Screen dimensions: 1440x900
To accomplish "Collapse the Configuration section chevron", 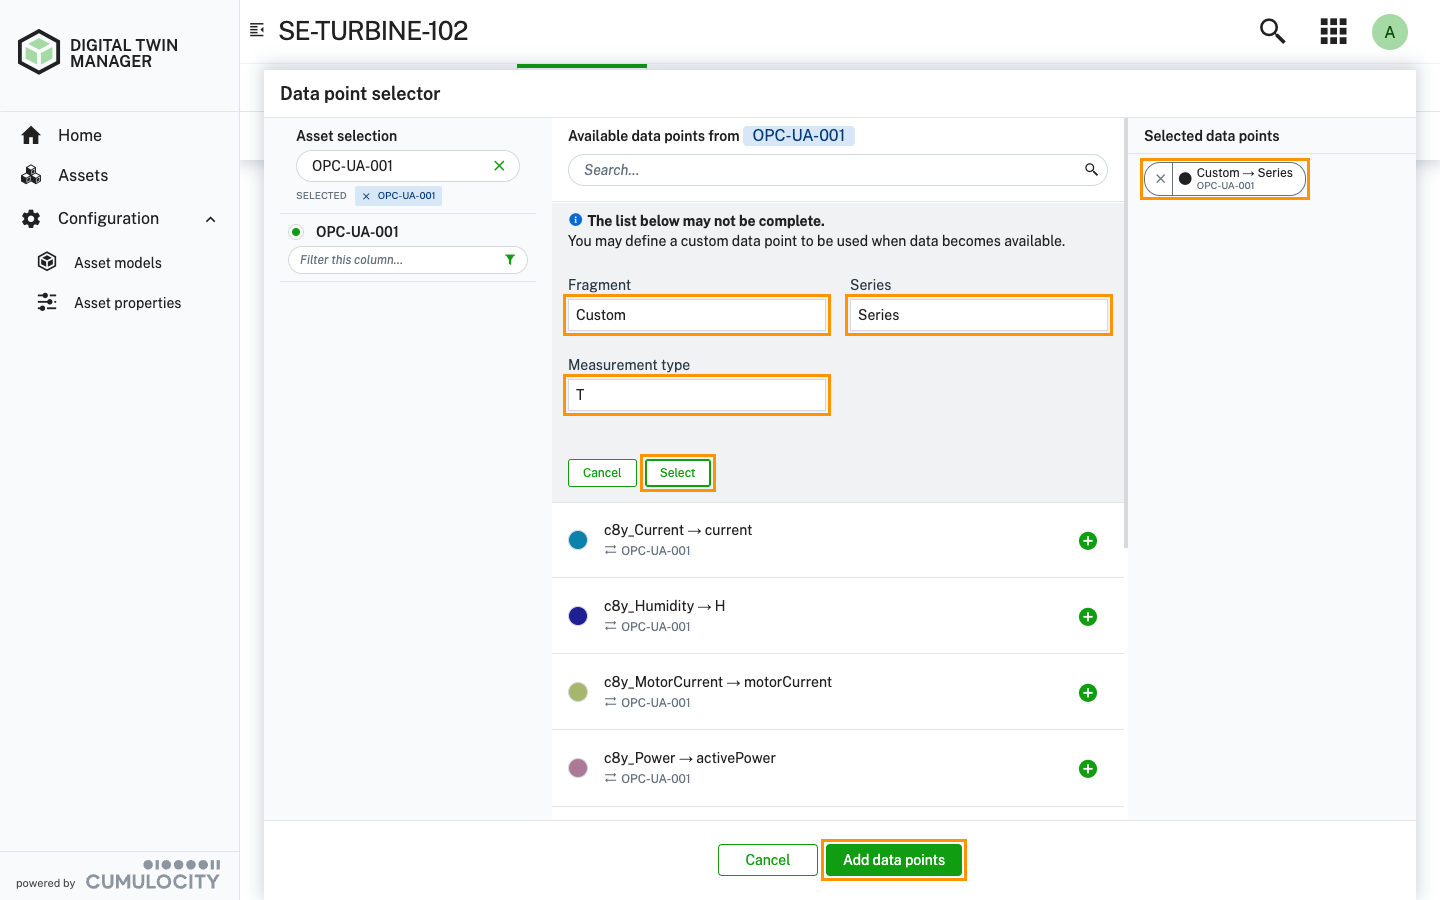I will point(209,218).
